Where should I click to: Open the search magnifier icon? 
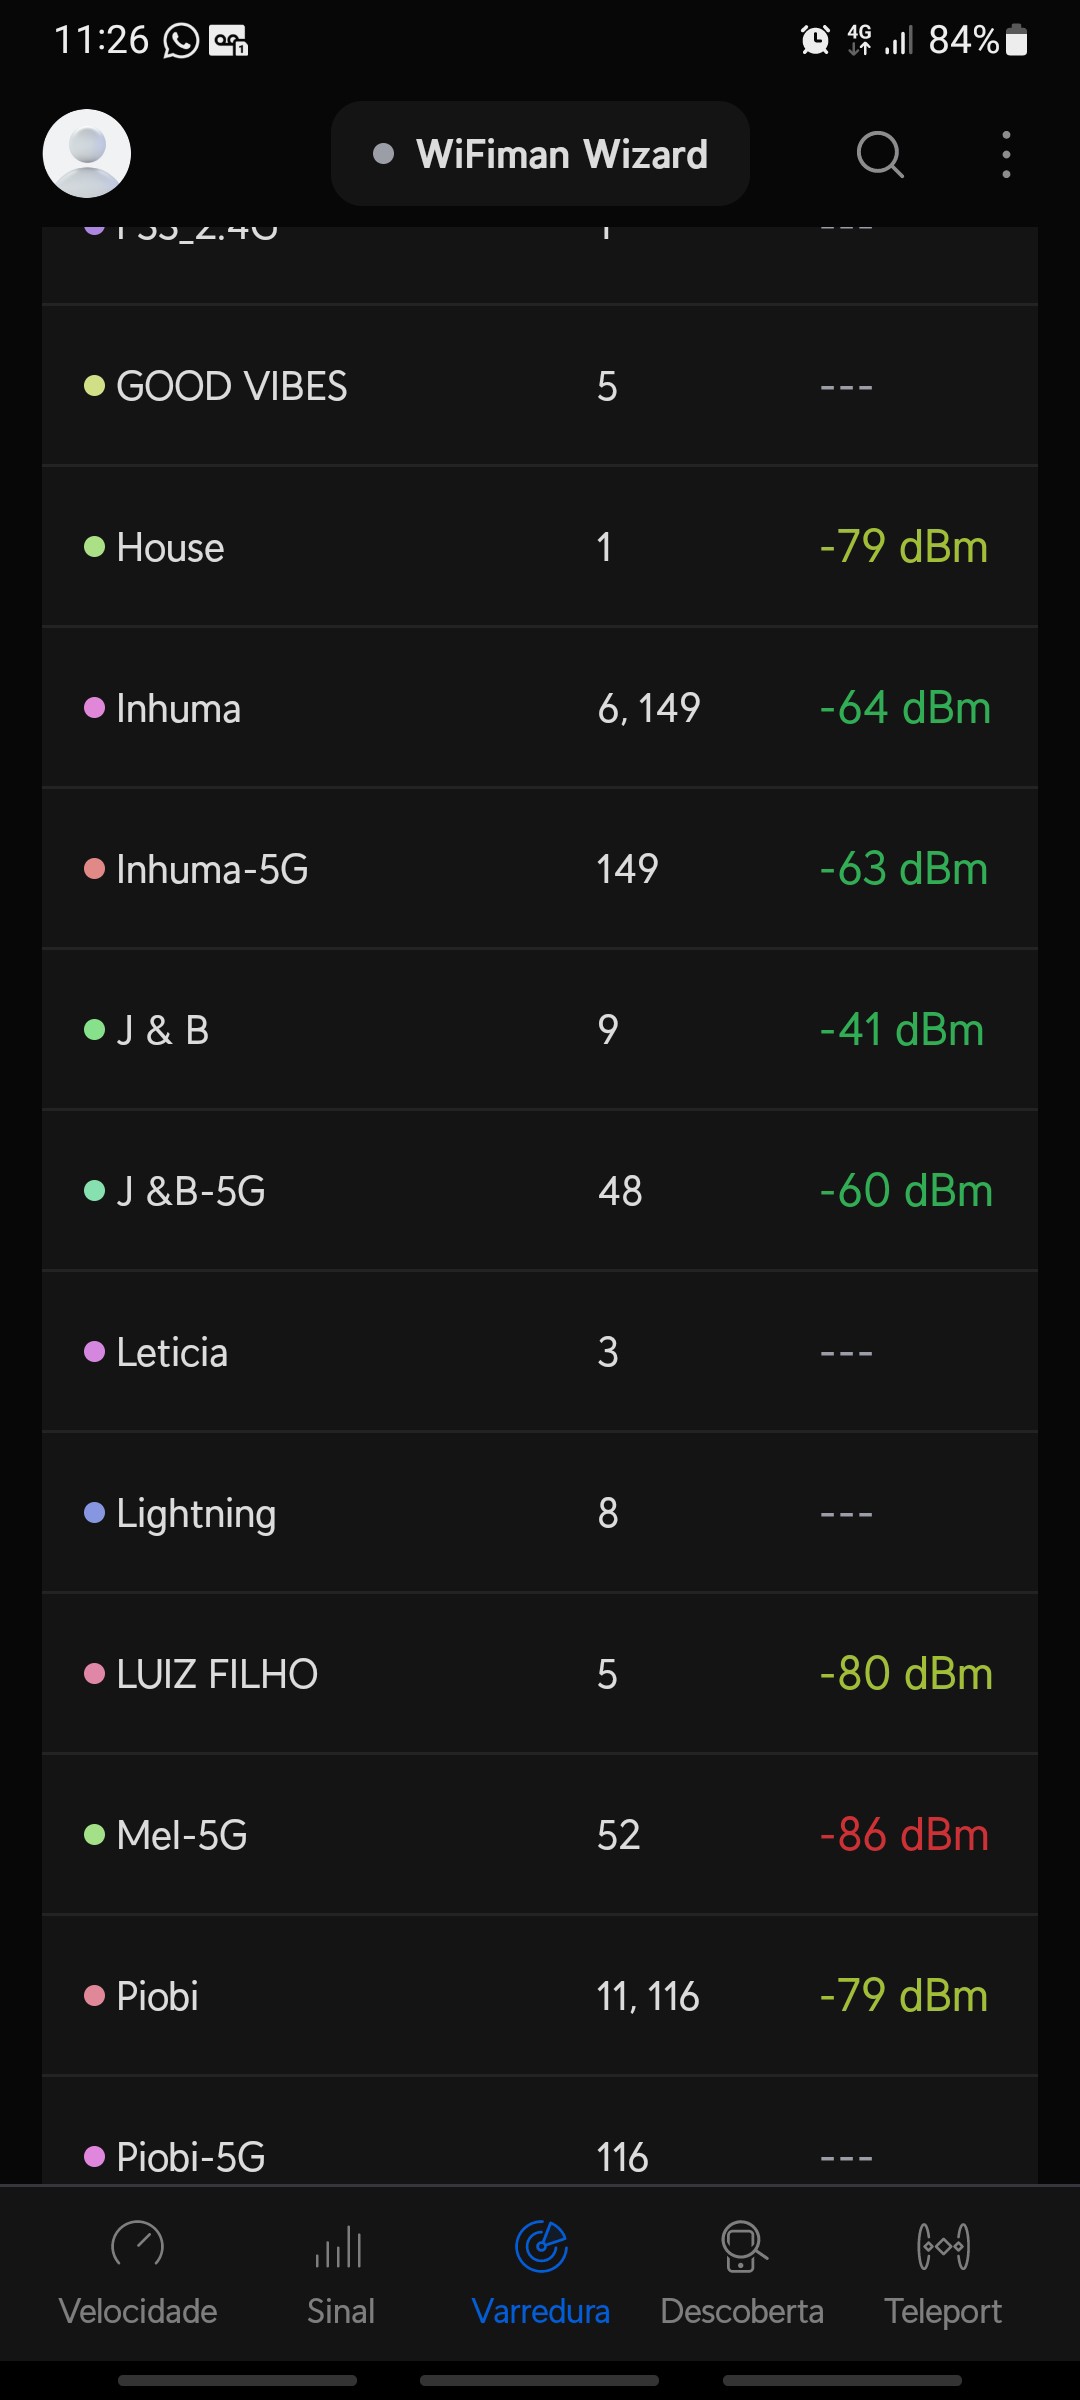pos(880,155)
